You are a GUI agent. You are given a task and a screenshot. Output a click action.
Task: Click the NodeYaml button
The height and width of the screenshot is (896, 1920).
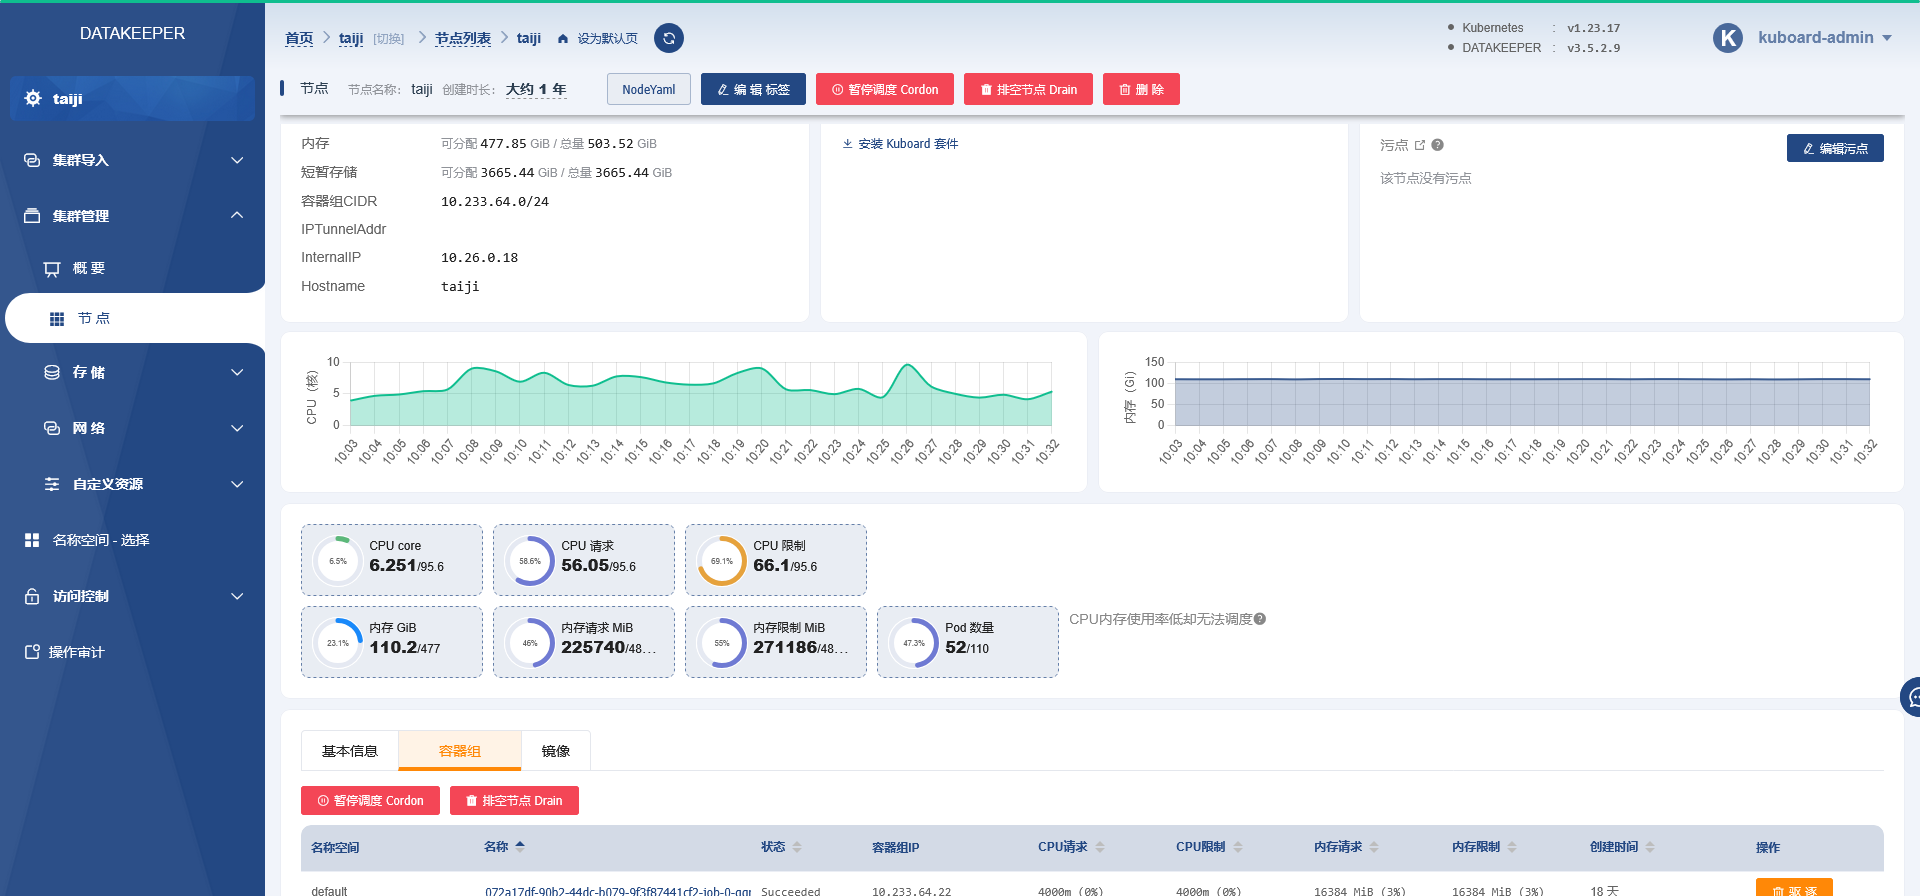click(x=648, y=89)
